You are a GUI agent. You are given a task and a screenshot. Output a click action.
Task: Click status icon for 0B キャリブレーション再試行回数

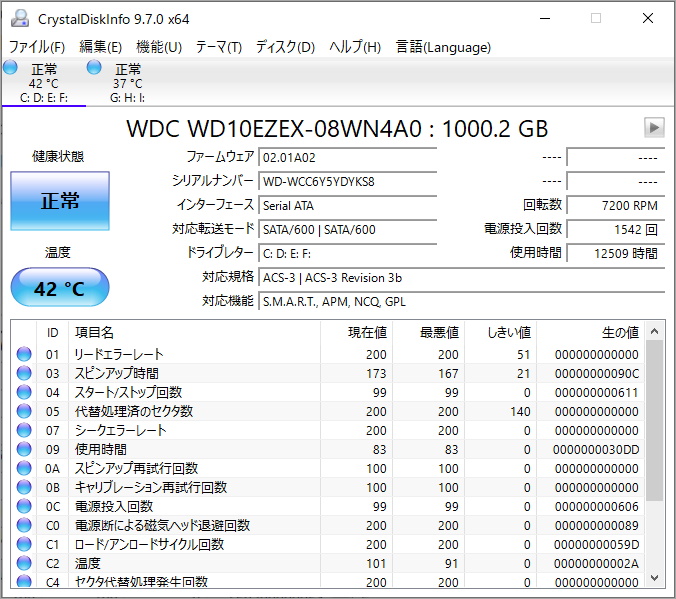pos(24,487)
